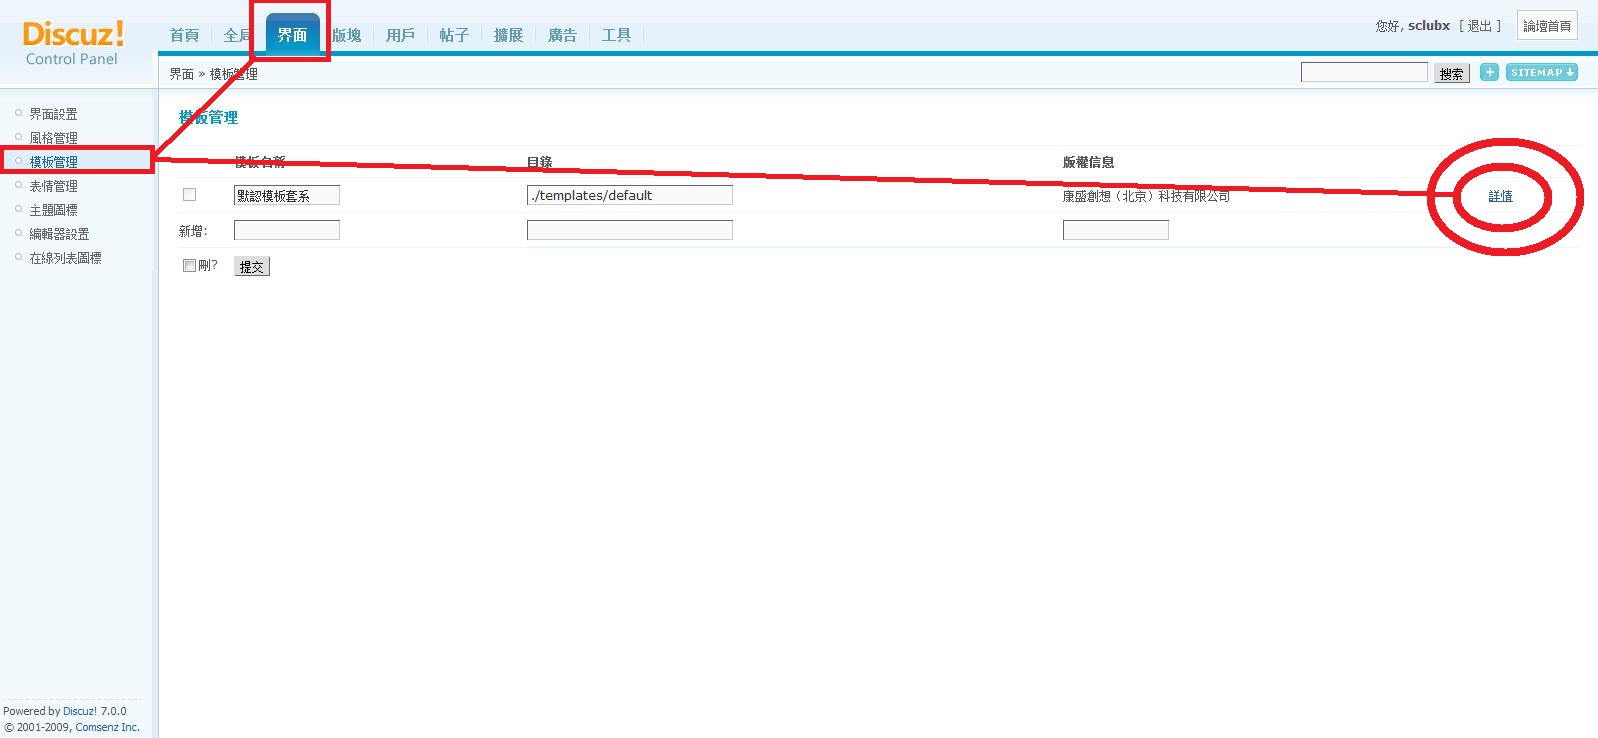Select the 用戶 tab

coord(400,35)
